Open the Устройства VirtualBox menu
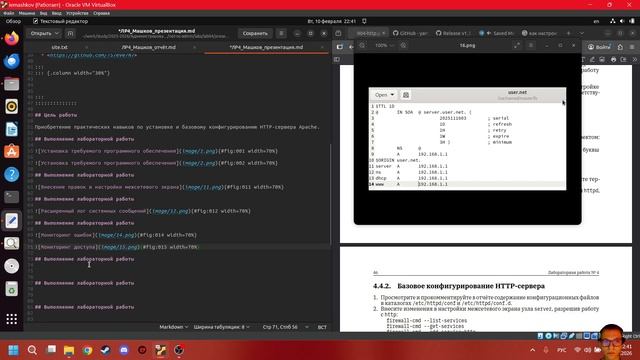Screen dimensions: 640x360 coord(77,13)
